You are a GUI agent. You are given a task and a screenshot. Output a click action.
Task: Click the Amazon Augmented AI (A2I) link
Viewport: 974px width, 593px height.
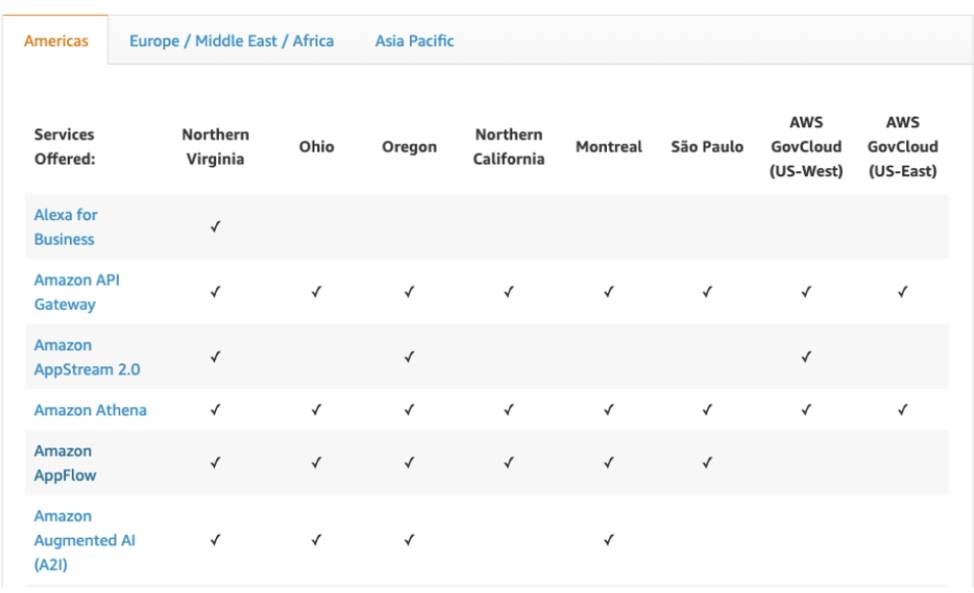click(x=84, y=540)
